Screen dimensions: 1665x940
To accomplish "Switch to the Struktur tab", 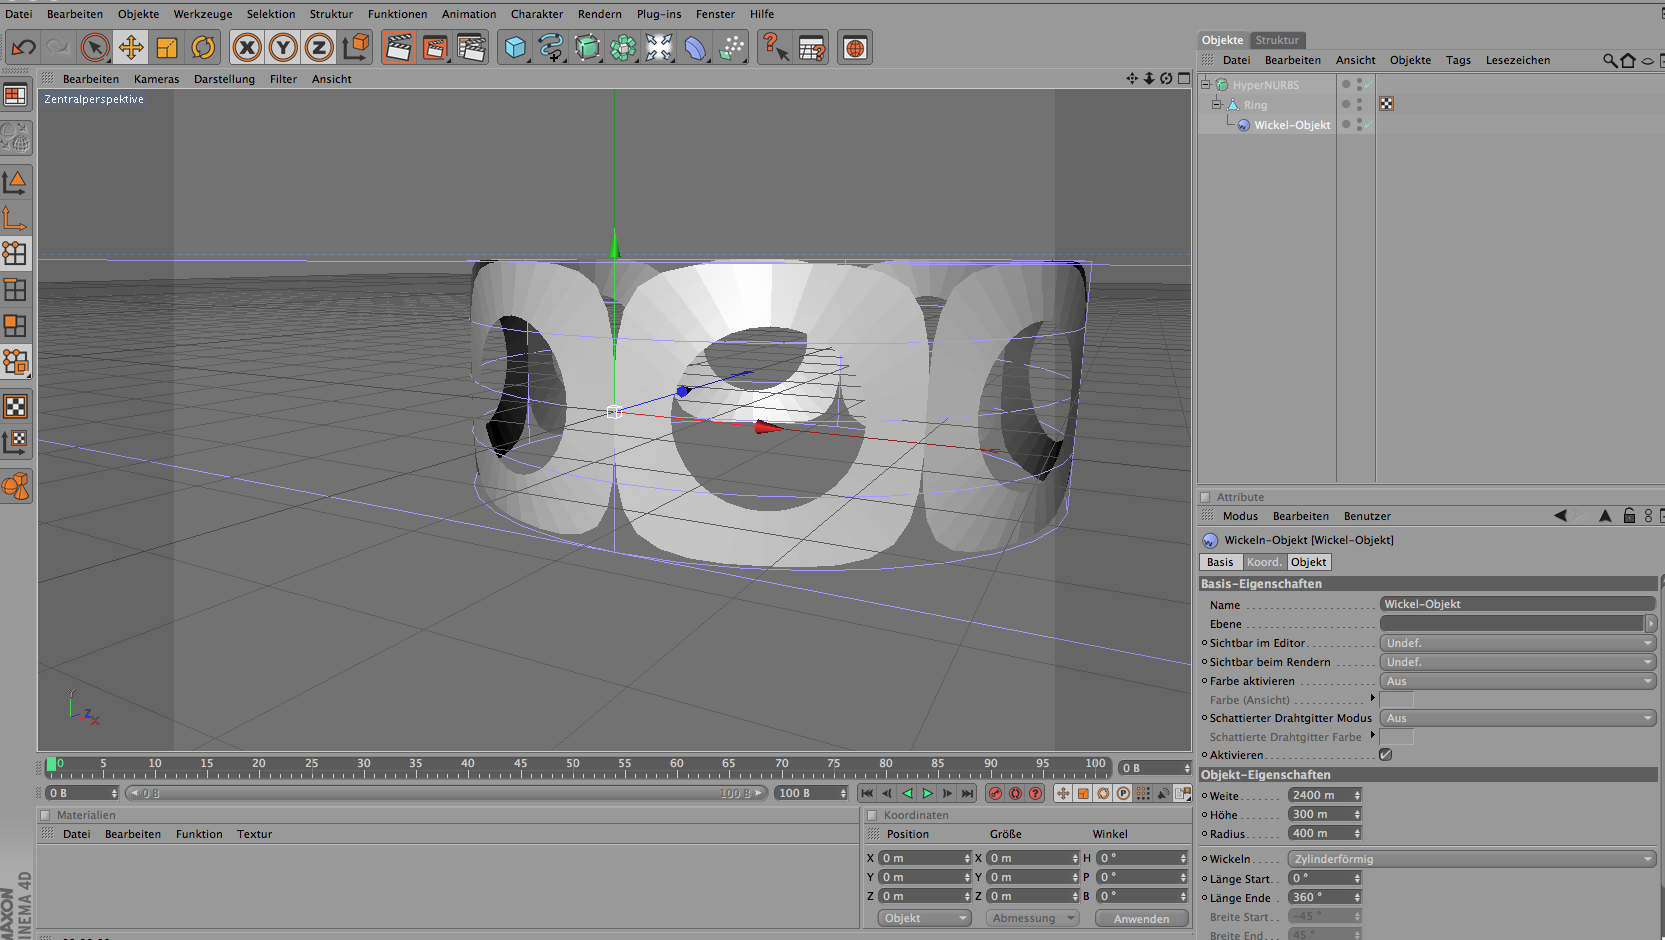I will [x=1277, y=40].
